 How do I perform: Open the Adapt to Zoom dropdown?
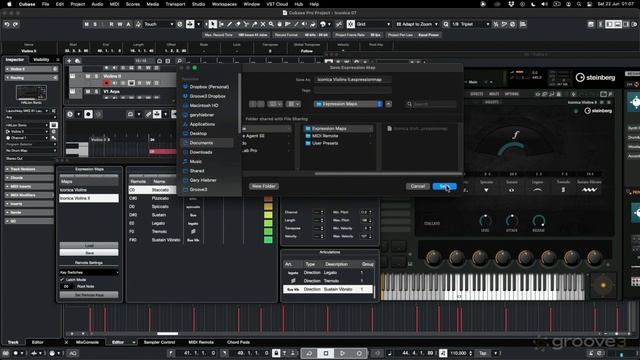(417, 24)
